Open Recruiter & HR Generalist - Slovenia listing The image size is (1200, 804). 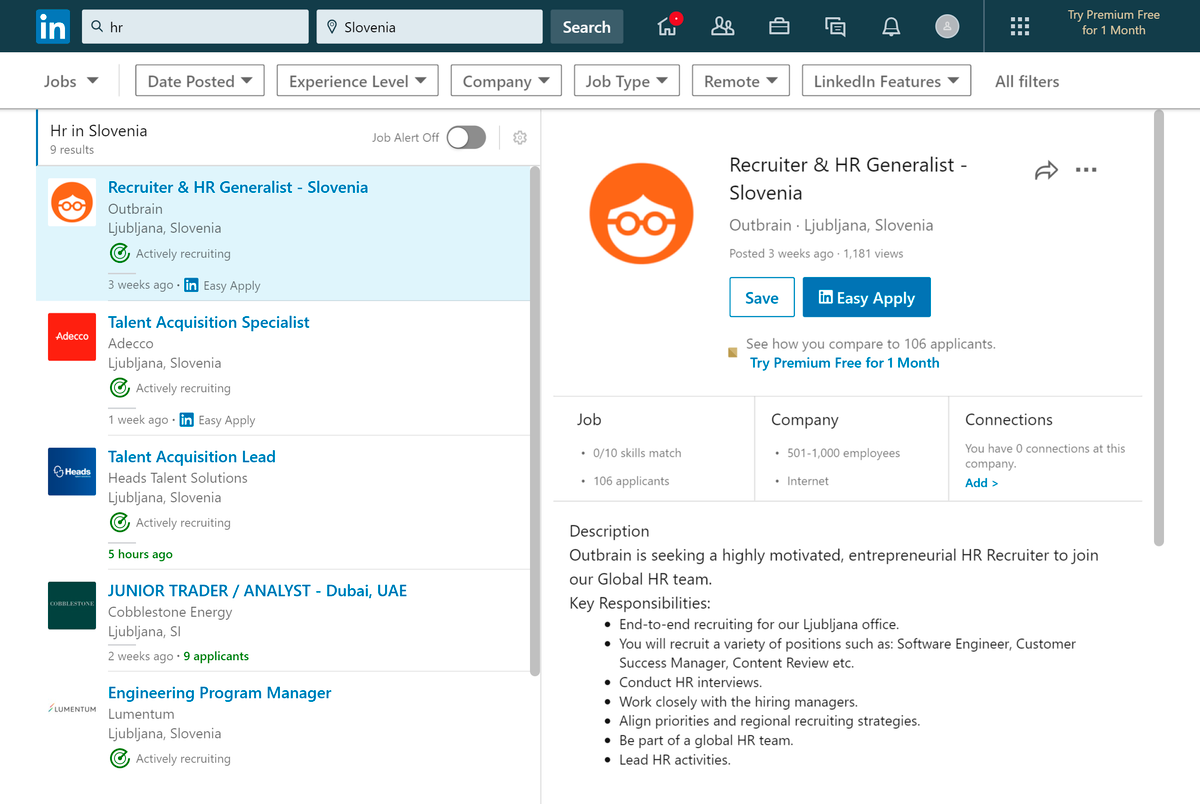coord(238,188)
